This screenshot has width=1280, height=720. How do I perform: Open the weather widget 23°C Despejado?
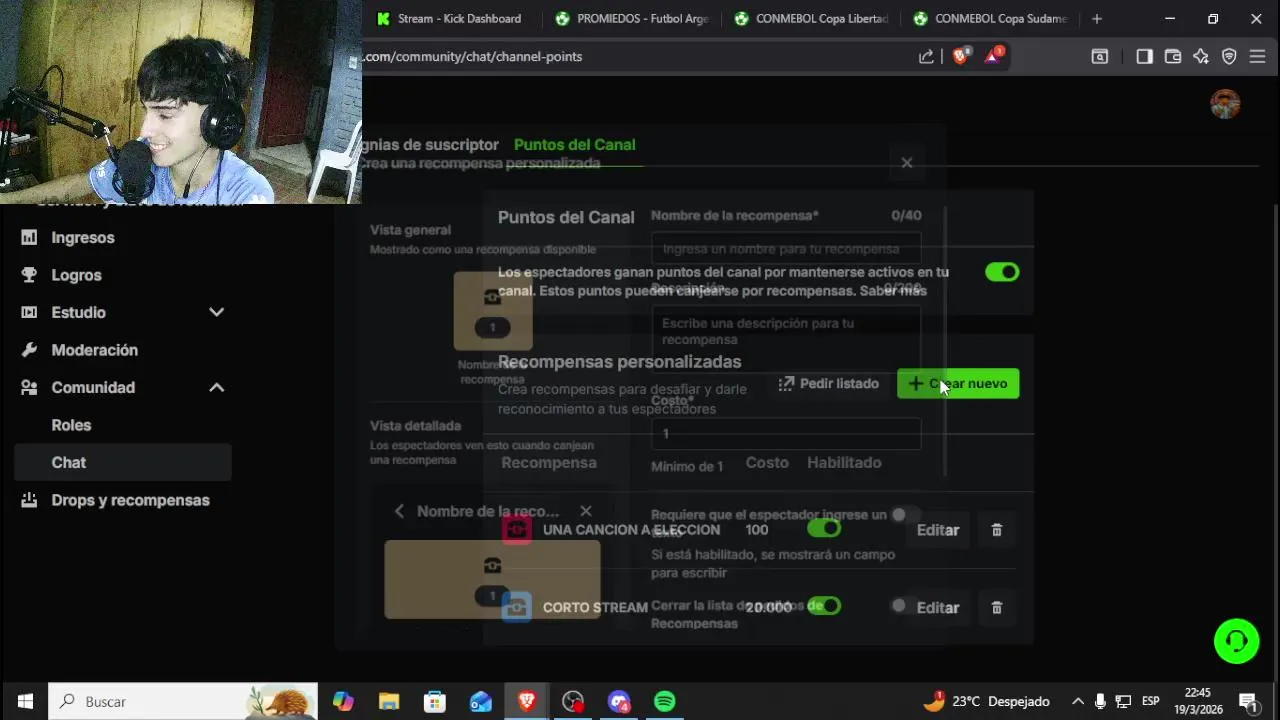coord(986,701)
